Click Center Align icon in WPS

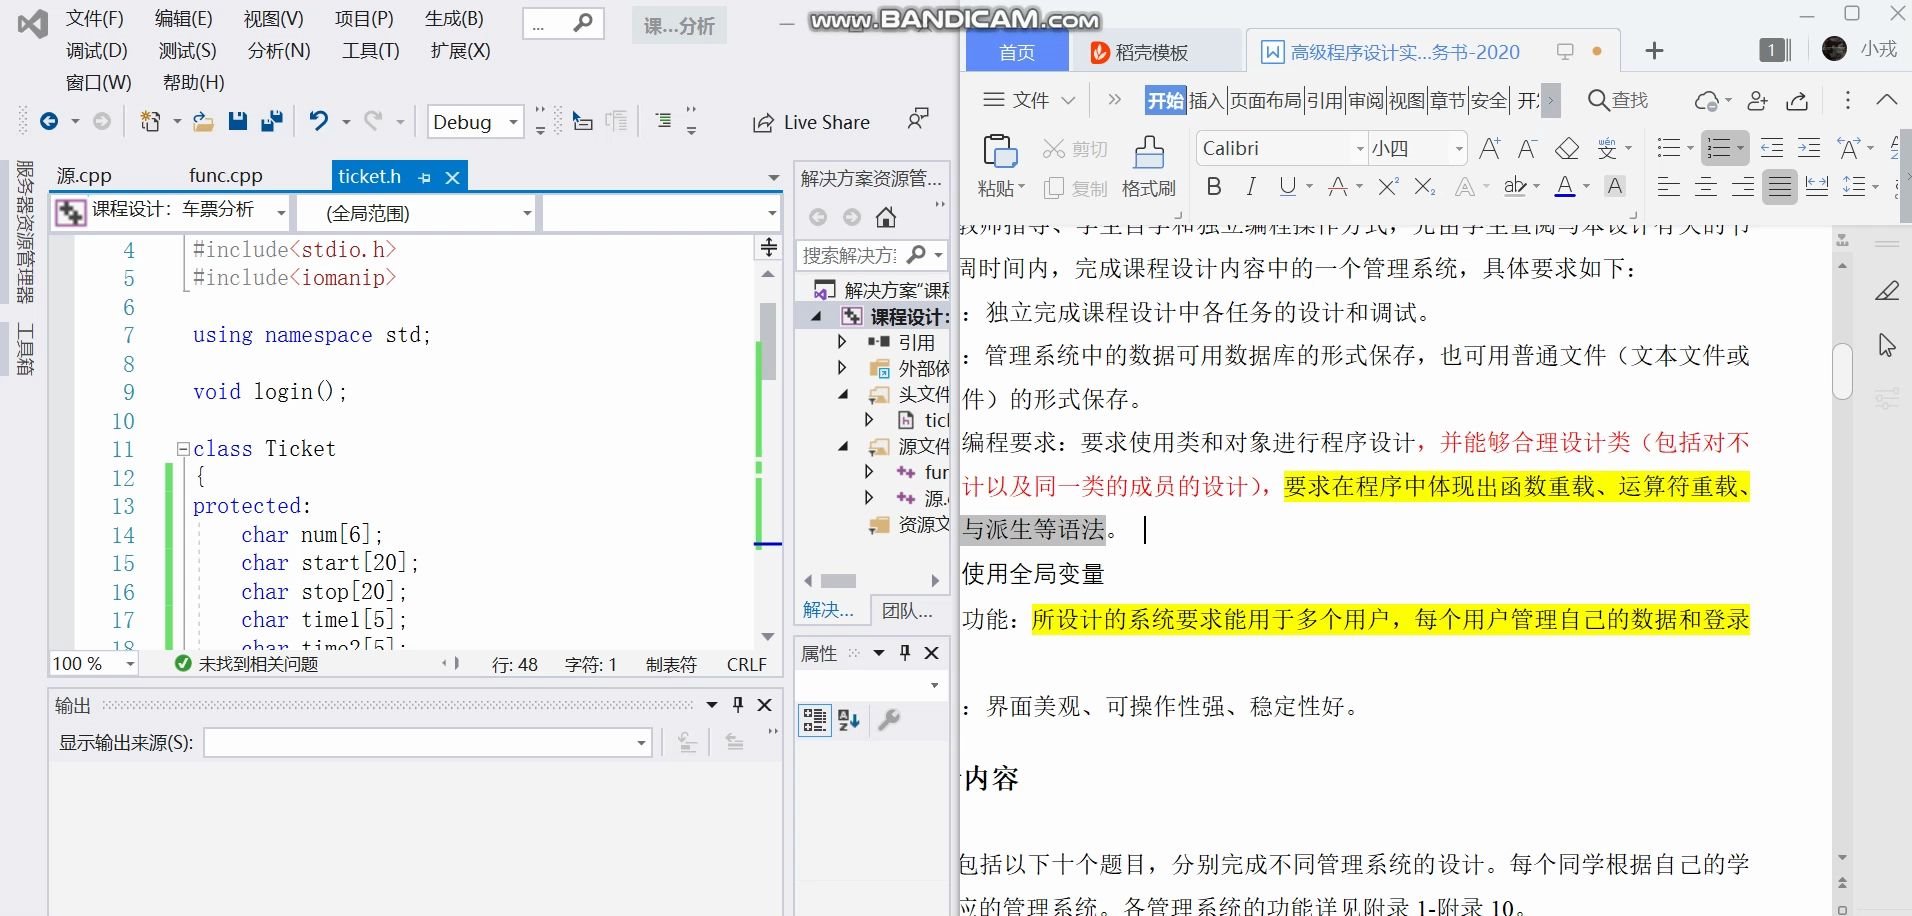[x=1706, y=186]
